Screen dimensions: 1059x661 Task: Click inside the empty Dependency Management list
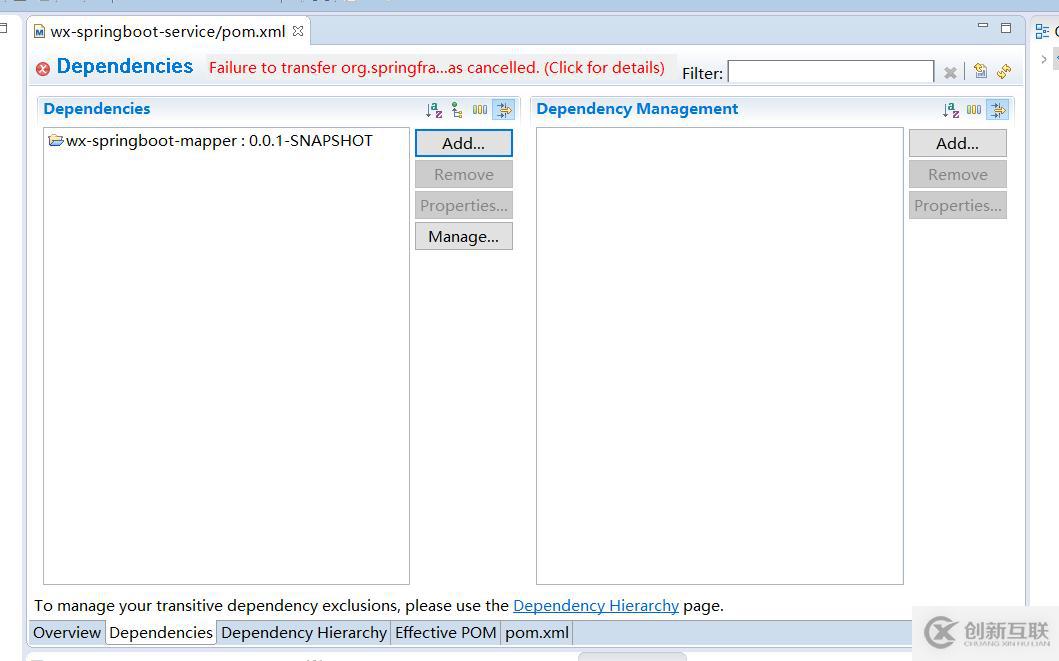[719, 356]
